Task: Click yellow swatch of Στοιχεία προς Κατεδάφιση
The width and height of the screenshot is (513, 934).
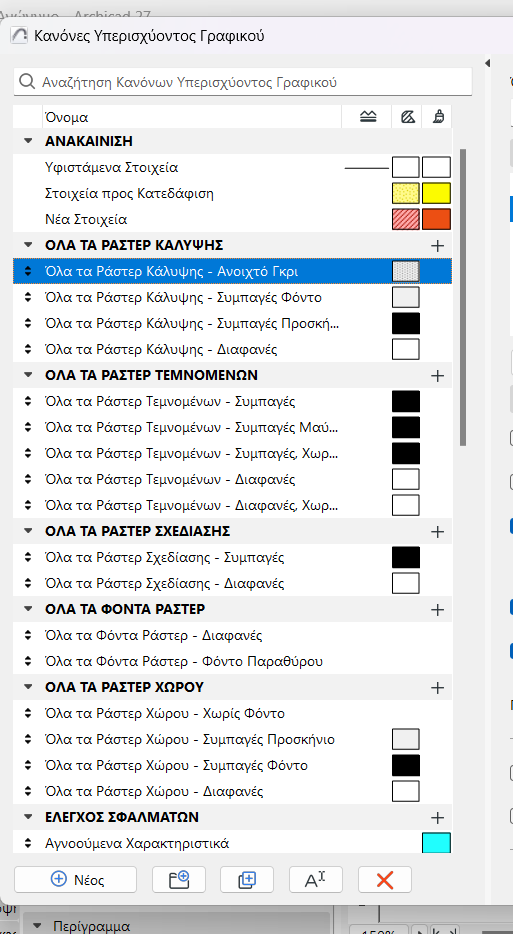Action: click(x=436, y=194)
